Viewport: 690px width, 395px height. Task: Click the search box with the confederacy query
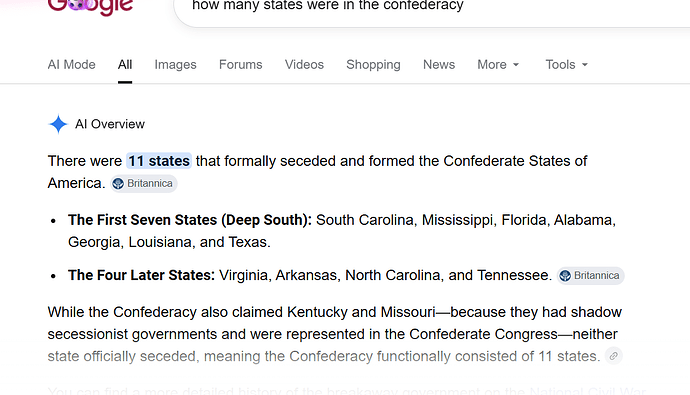(432, 9)
